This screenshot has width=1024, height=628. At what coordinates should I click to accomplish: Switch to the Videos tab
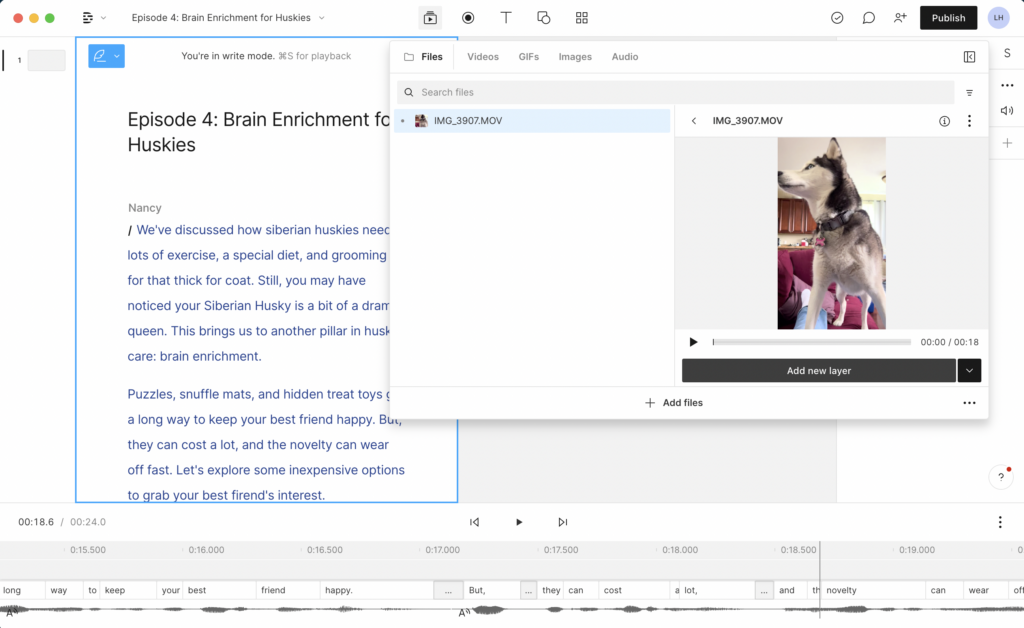483,57
